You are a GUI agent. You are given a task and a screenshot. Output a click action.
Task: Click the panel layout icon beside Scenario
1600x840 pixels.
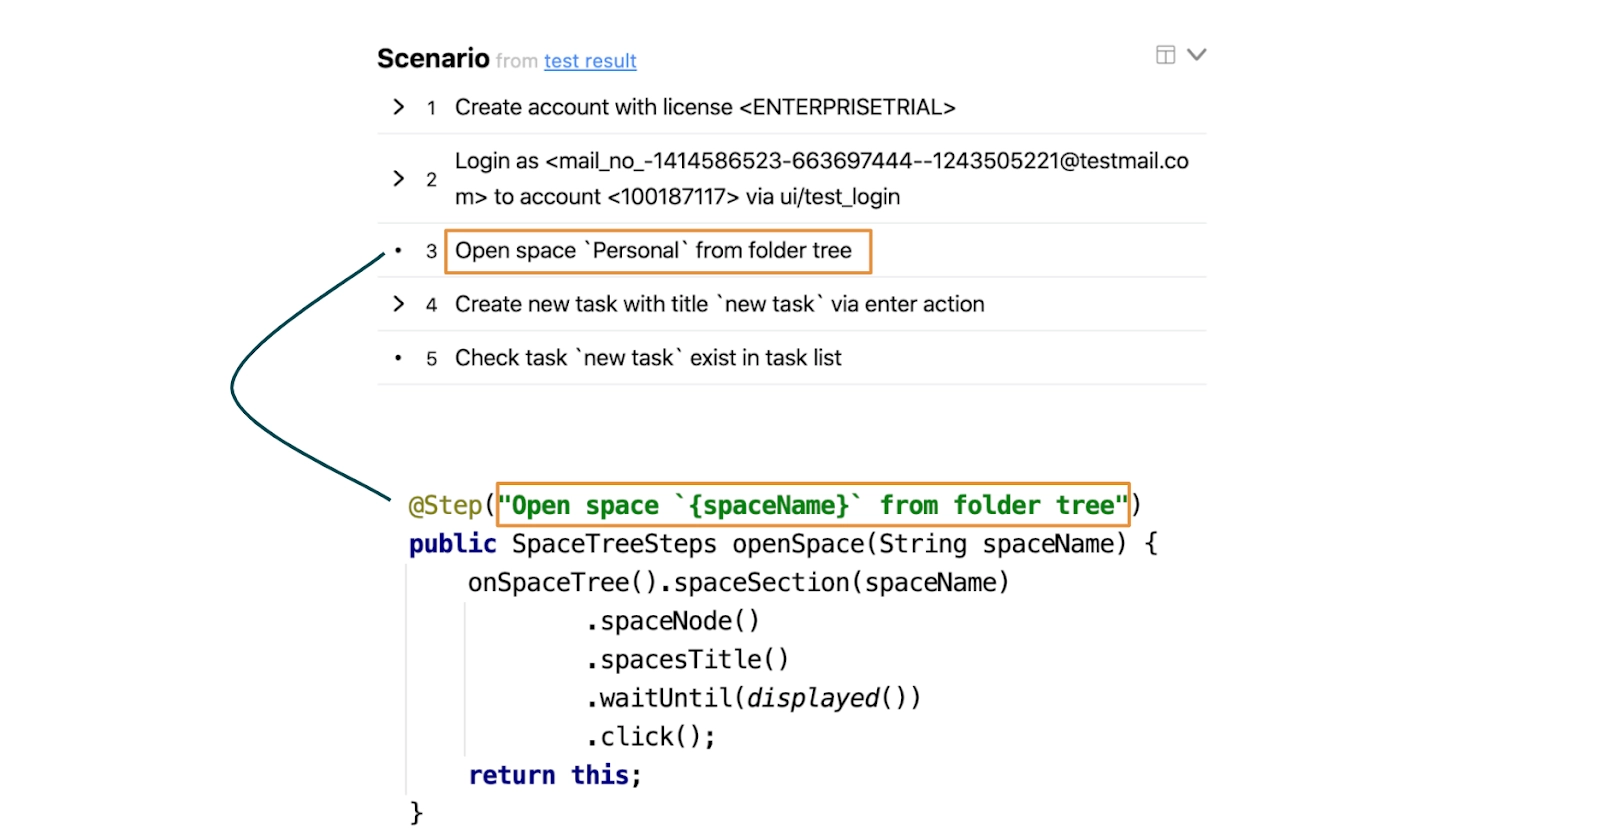click(1165, 55)
